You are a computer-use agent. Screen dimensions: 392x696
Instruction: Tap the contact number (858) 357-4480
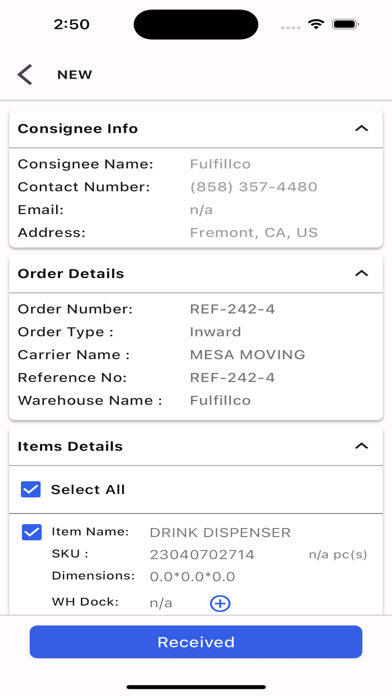click(253, 187)
